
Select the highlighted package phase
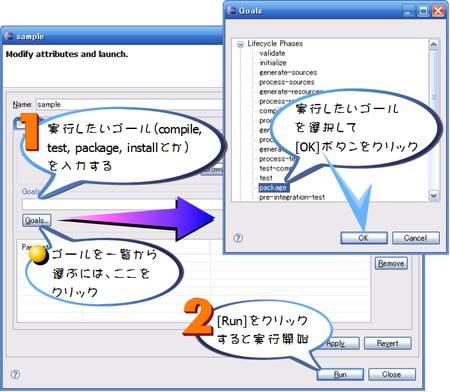[x=273, y=188]
